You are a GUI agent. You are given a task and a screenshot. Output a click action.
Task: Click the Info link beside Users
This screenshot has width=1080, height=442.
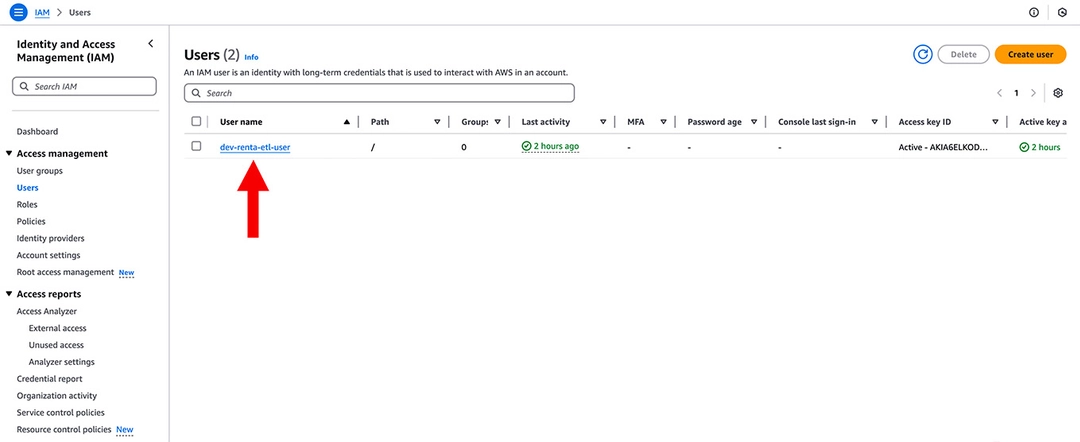(x=251, y=57)
